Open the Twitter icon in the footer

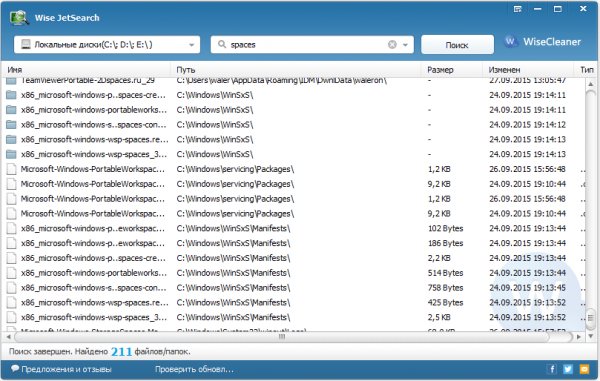click(568, 369)
